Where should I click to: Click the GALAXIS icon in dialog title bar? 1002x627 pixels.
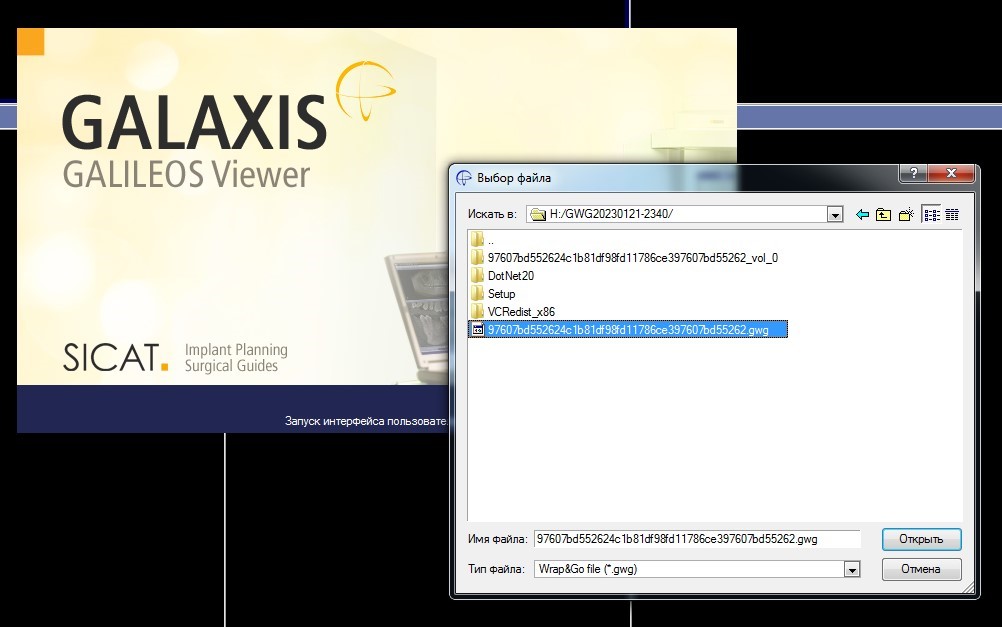coord(463,178)
